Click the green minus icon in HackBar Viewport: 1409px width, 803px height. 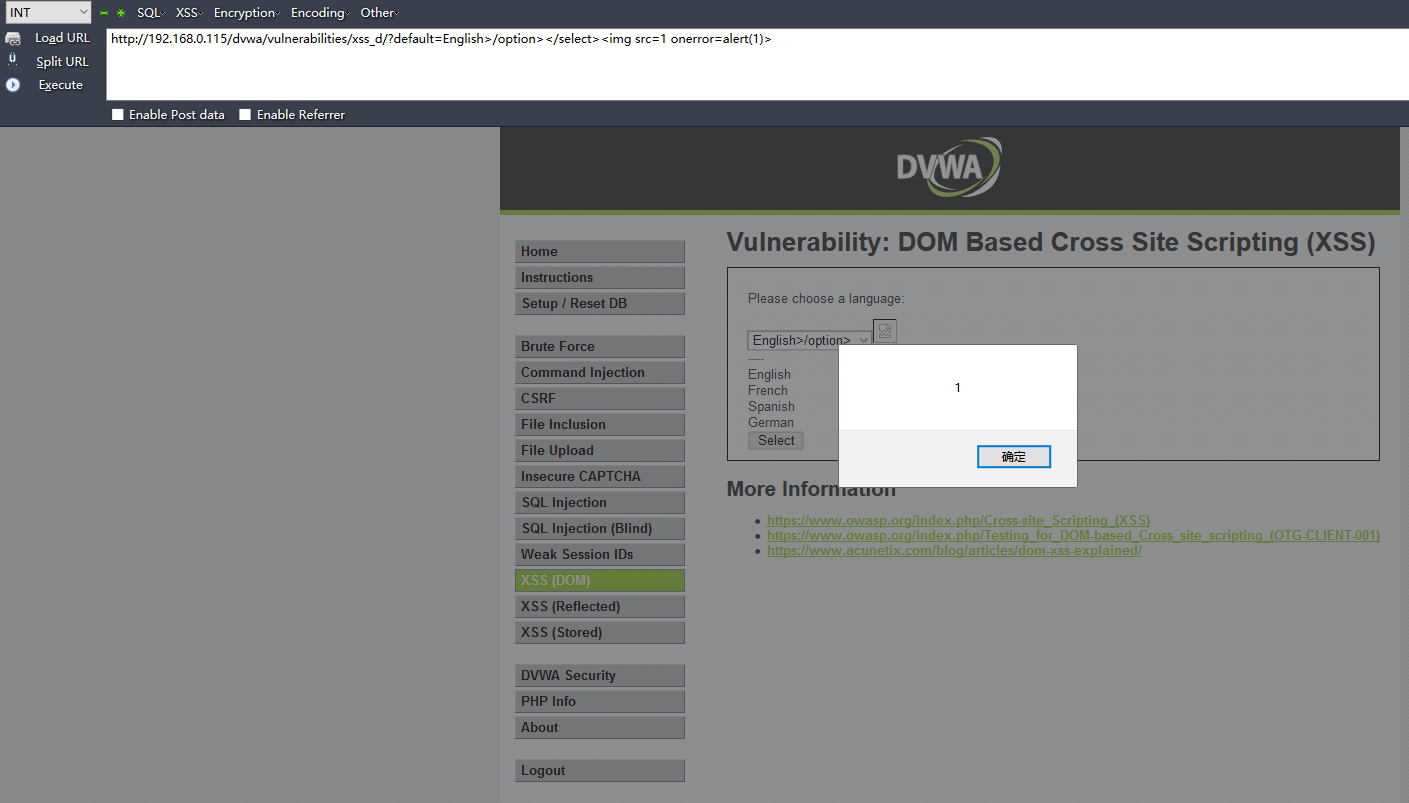[x=104, y=13]
